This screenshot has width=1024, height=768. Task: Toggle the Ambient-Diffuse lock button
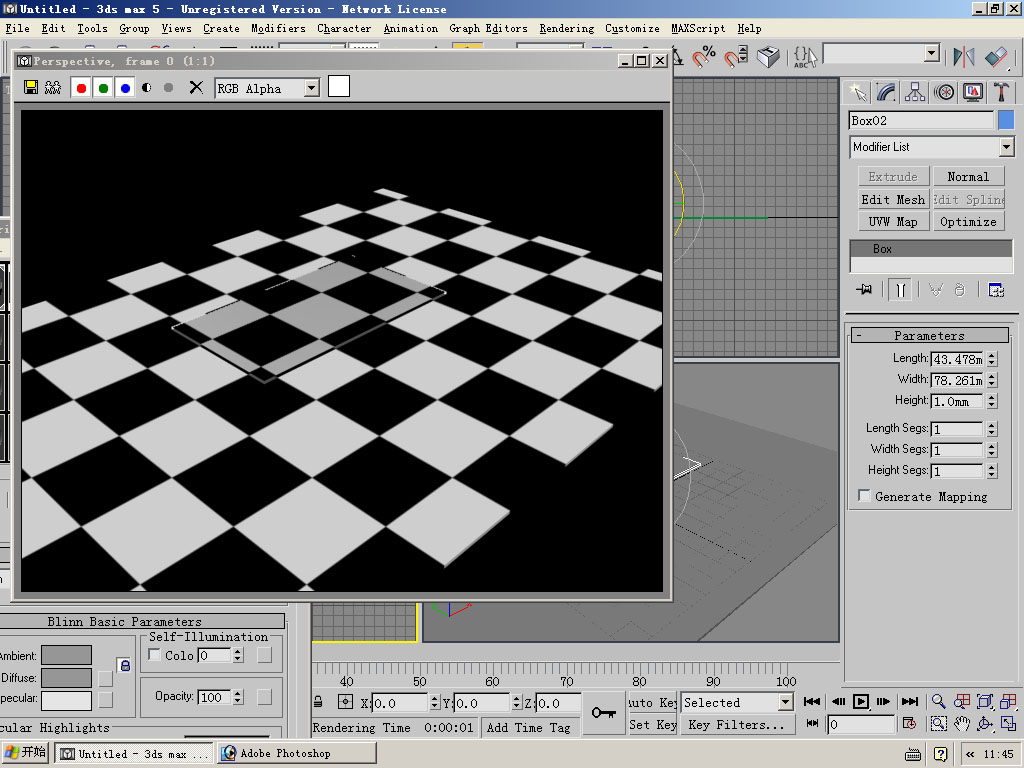[125, 665]
